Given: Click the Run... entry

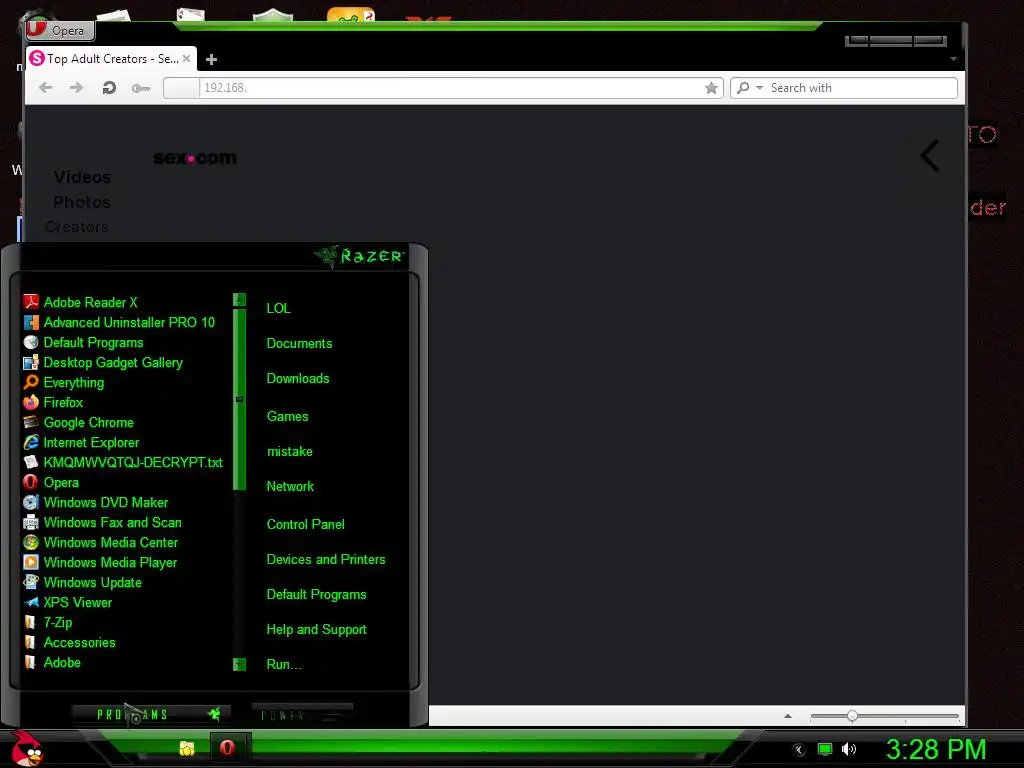Looking at the screenshot, I should click(284, 665).
